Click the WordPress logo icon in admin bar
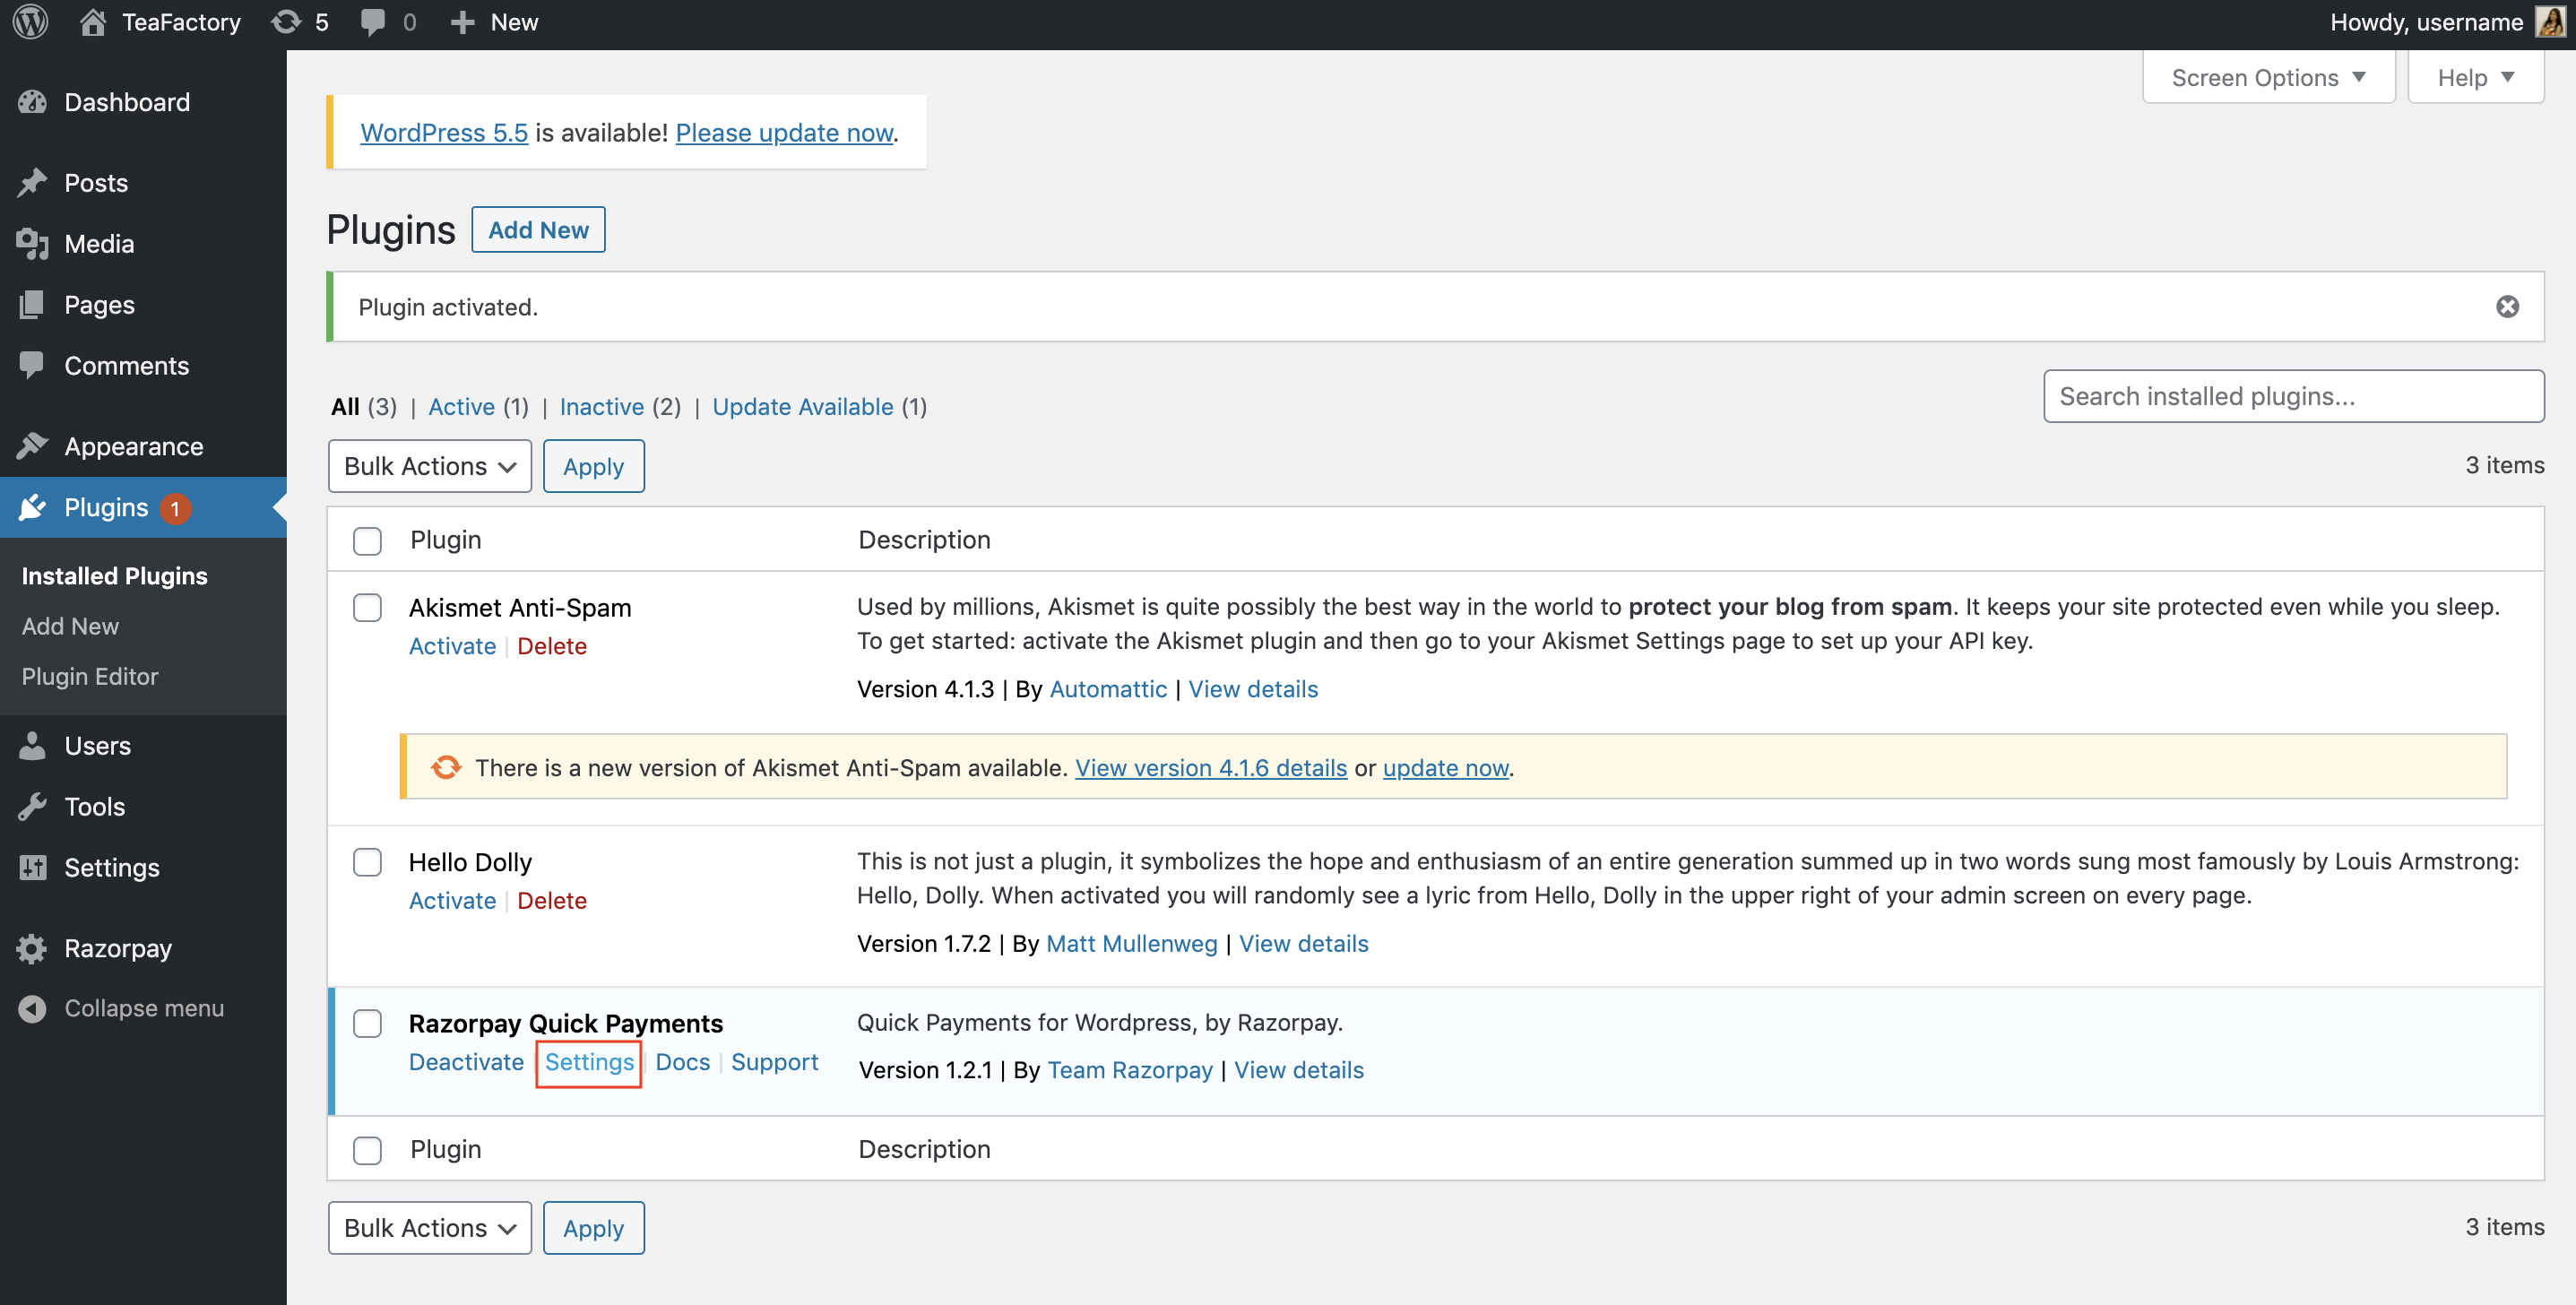Screen dimensions: 2576x1305 [x=31, y=22]
